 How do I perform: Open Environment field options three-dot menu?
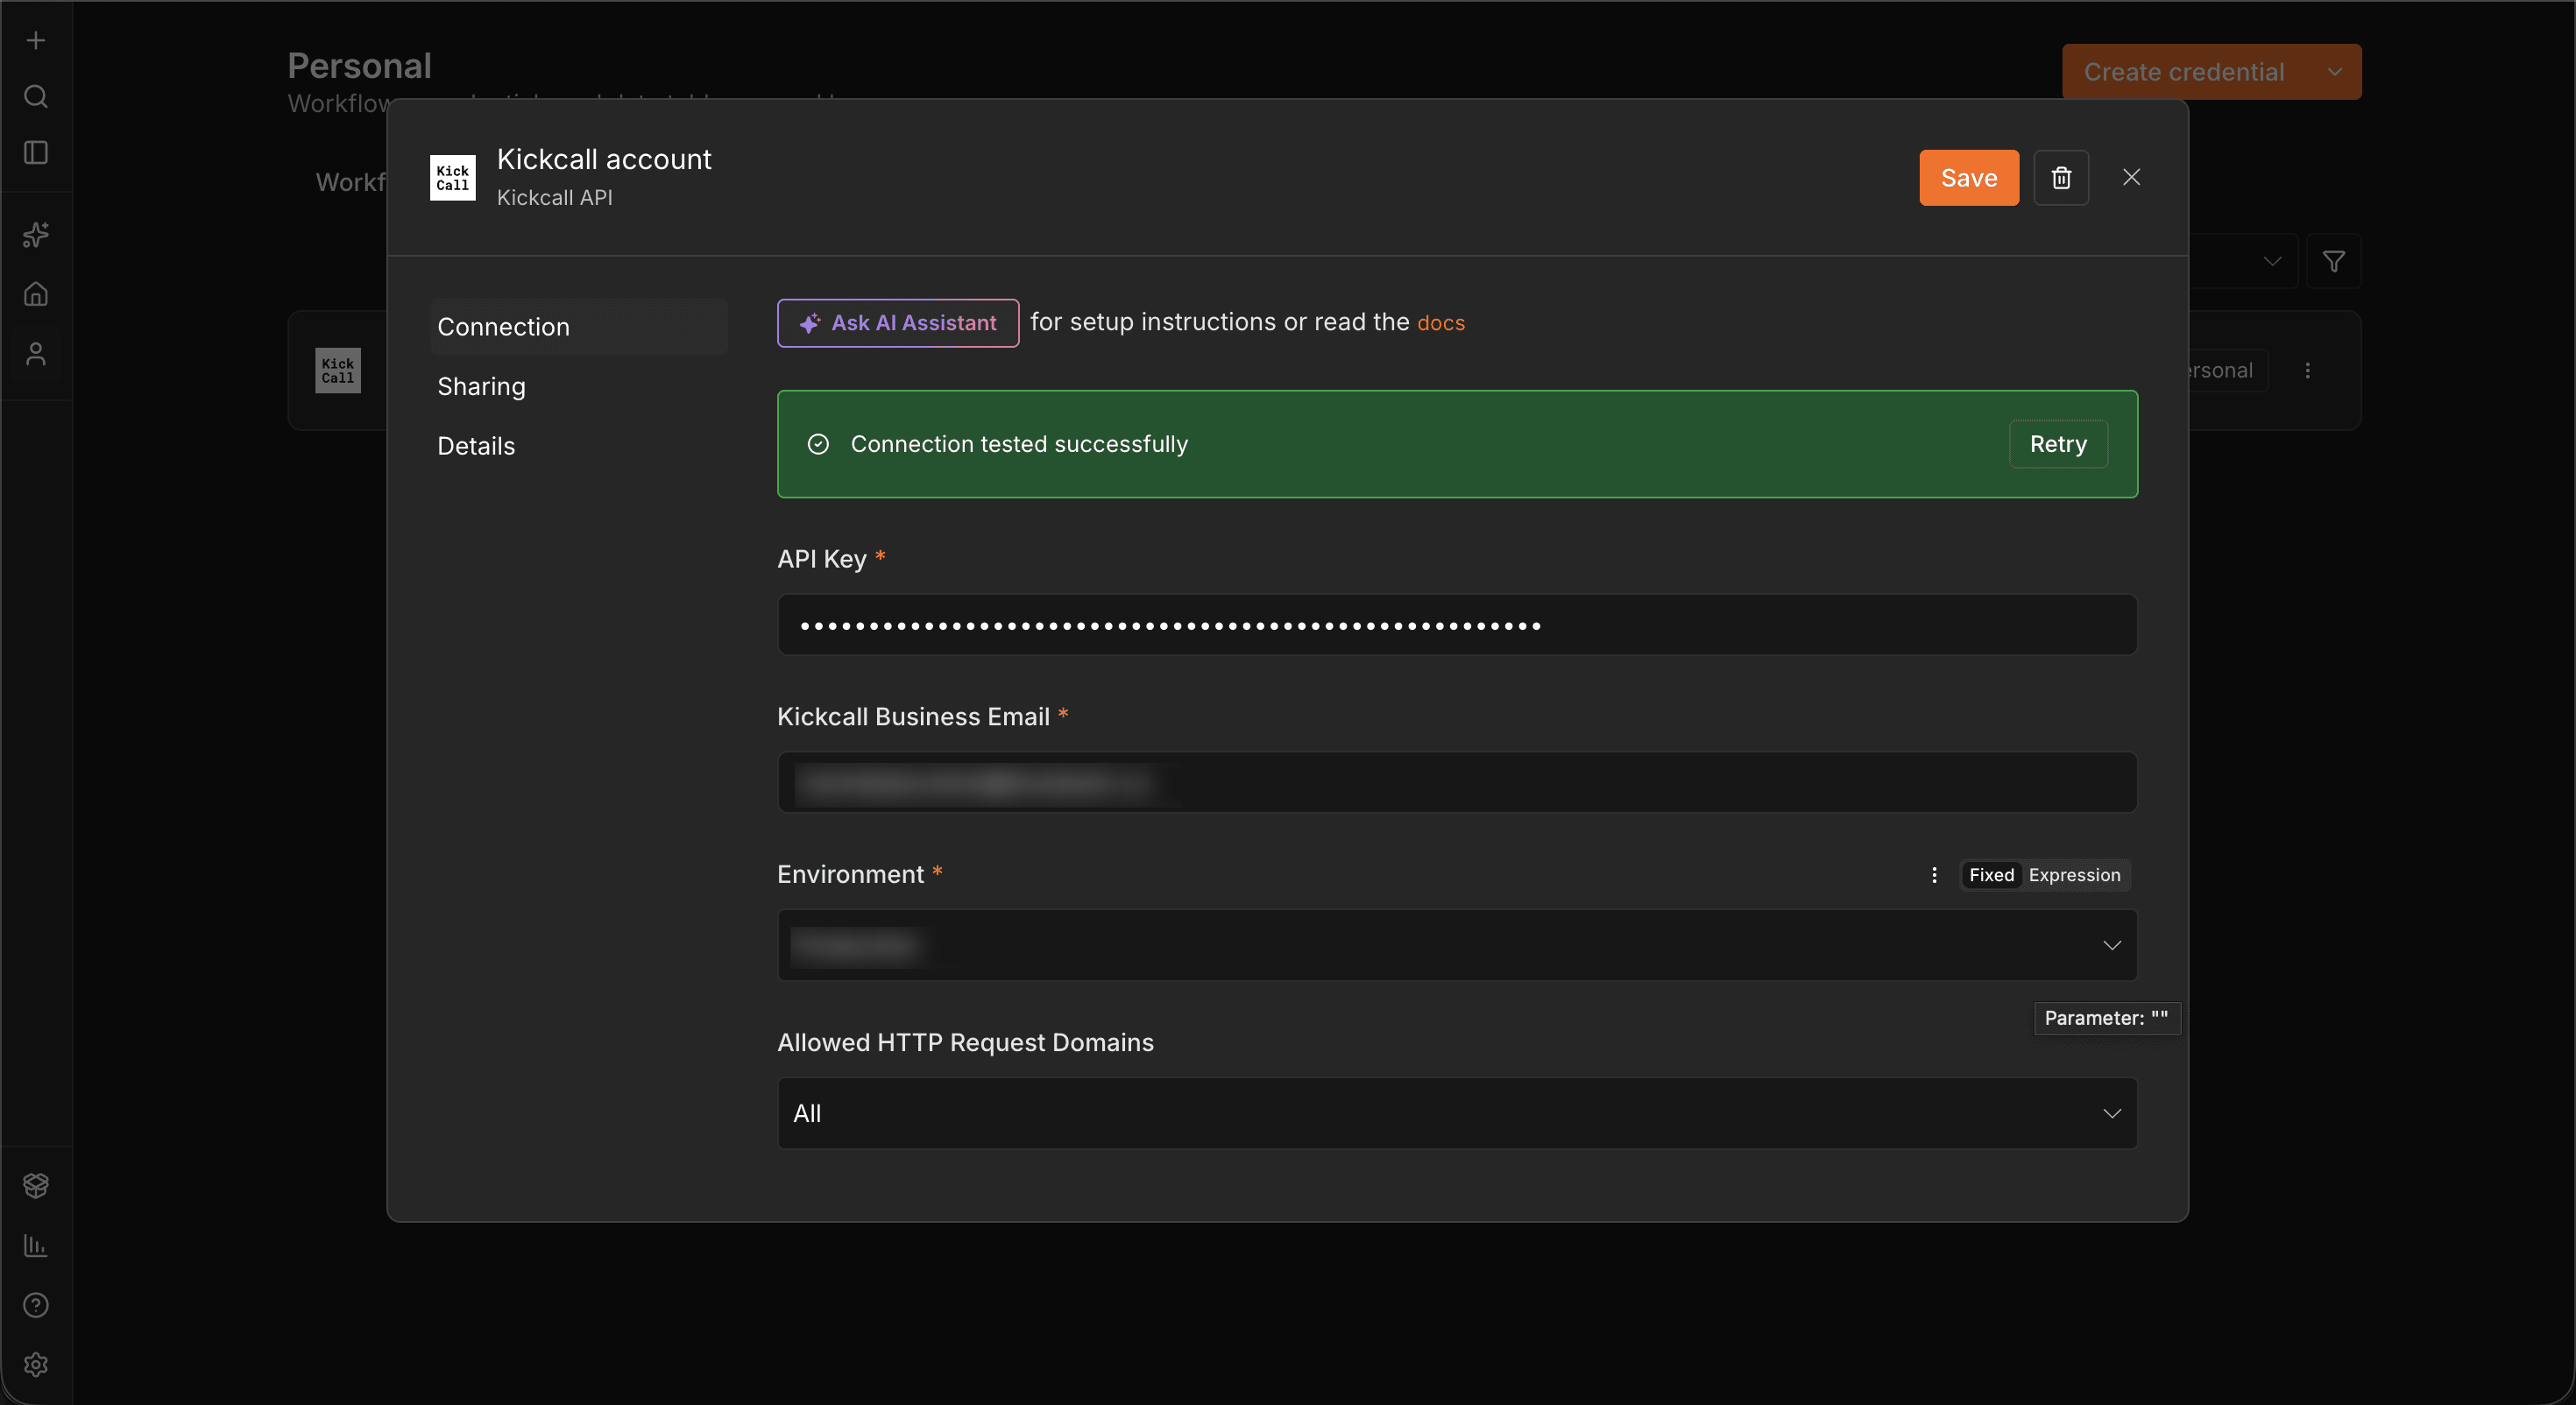point(1934,875)
